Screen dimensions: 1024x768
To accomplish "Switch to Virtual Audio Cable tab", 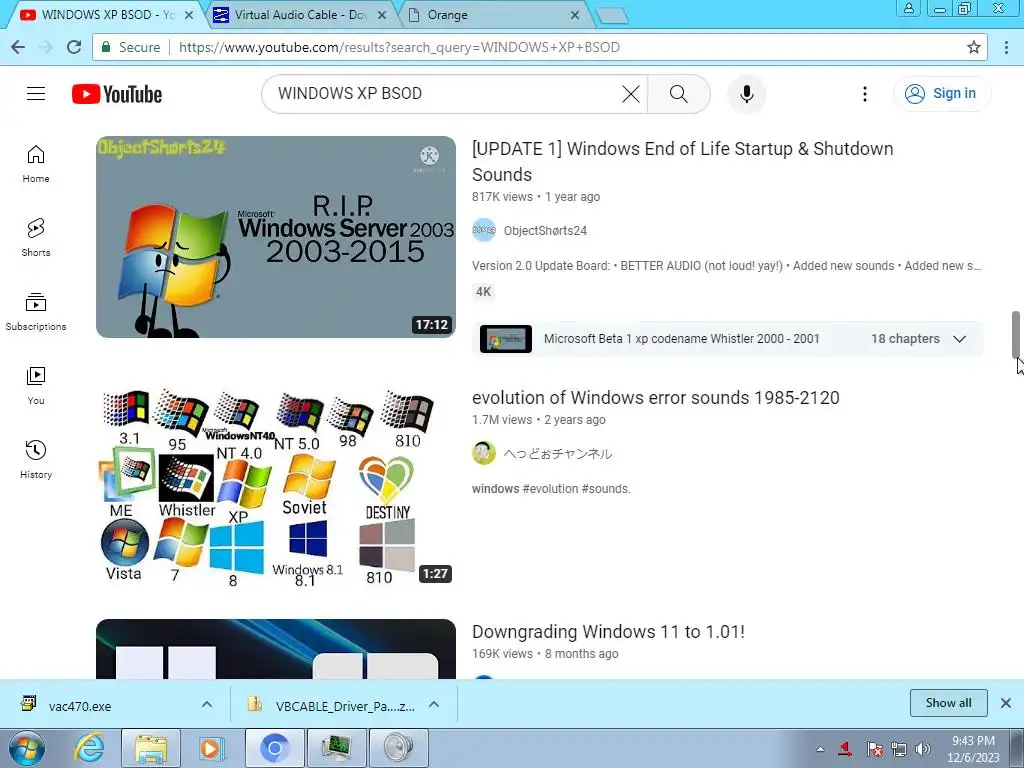I will [x=299, y=15].
